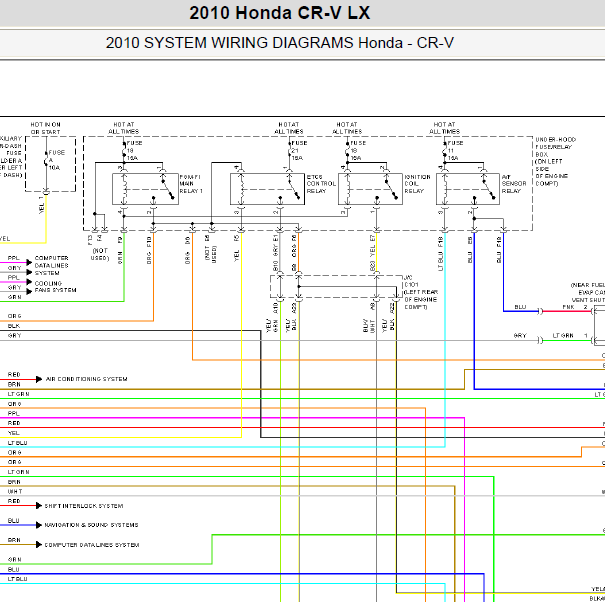Click the 'PNK' wire label on the red wire
Image resolution: width=605 pixels, height=602 pixels.
[x=568, y=307]
